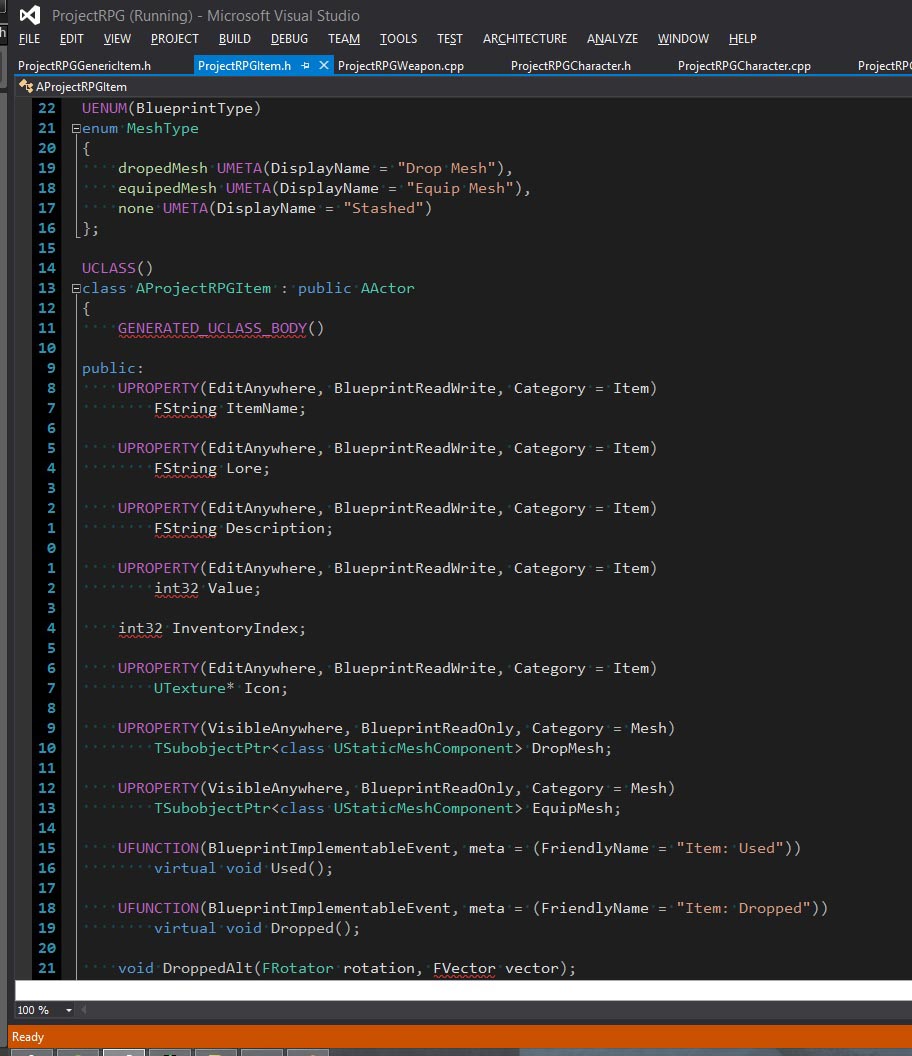Collapse the class AProjectRPGItem block
912x1056 pixels.
75,289
